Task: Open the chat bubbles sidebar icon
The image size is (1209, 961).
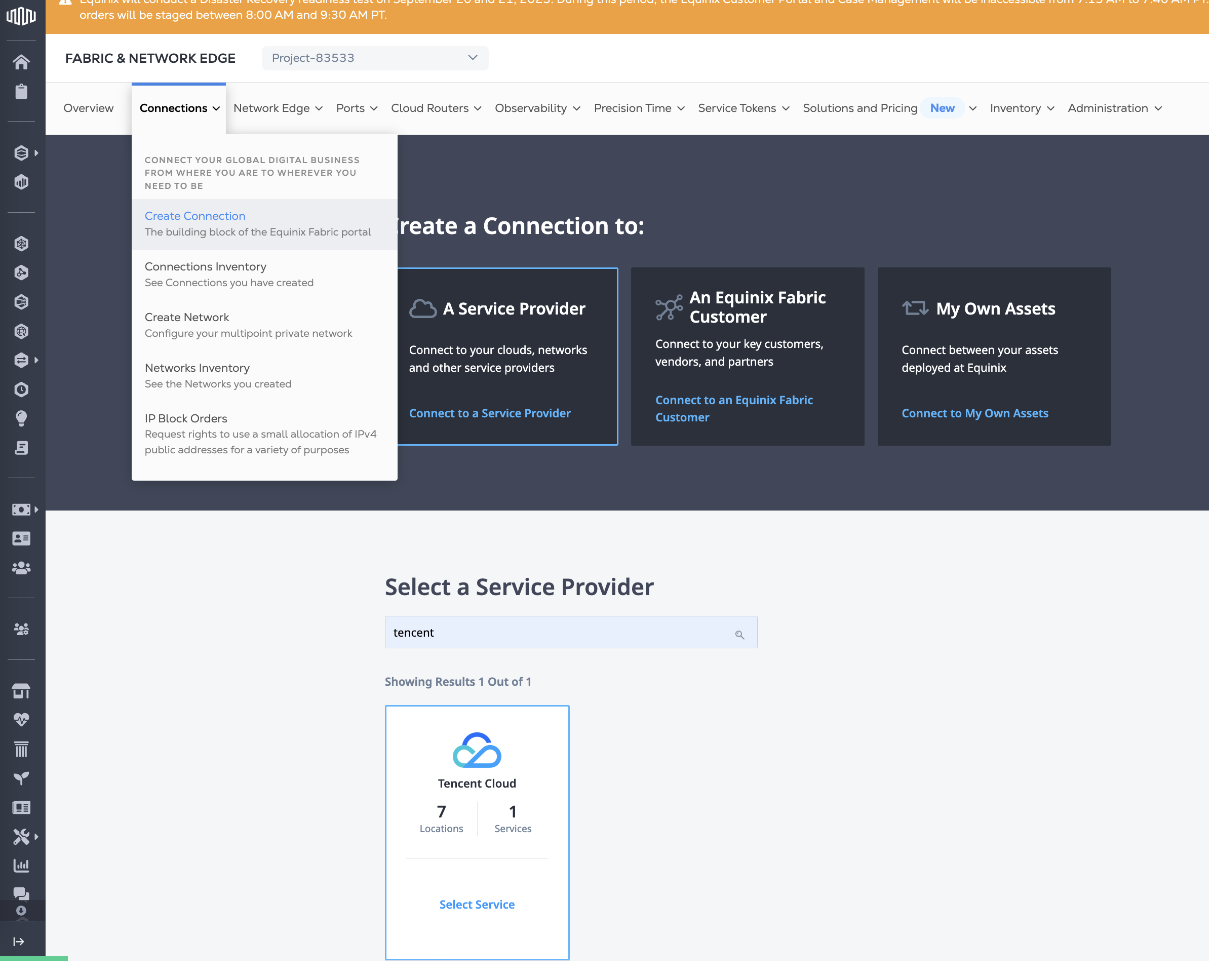Action: pyautogui.click(x=21, y=893)
